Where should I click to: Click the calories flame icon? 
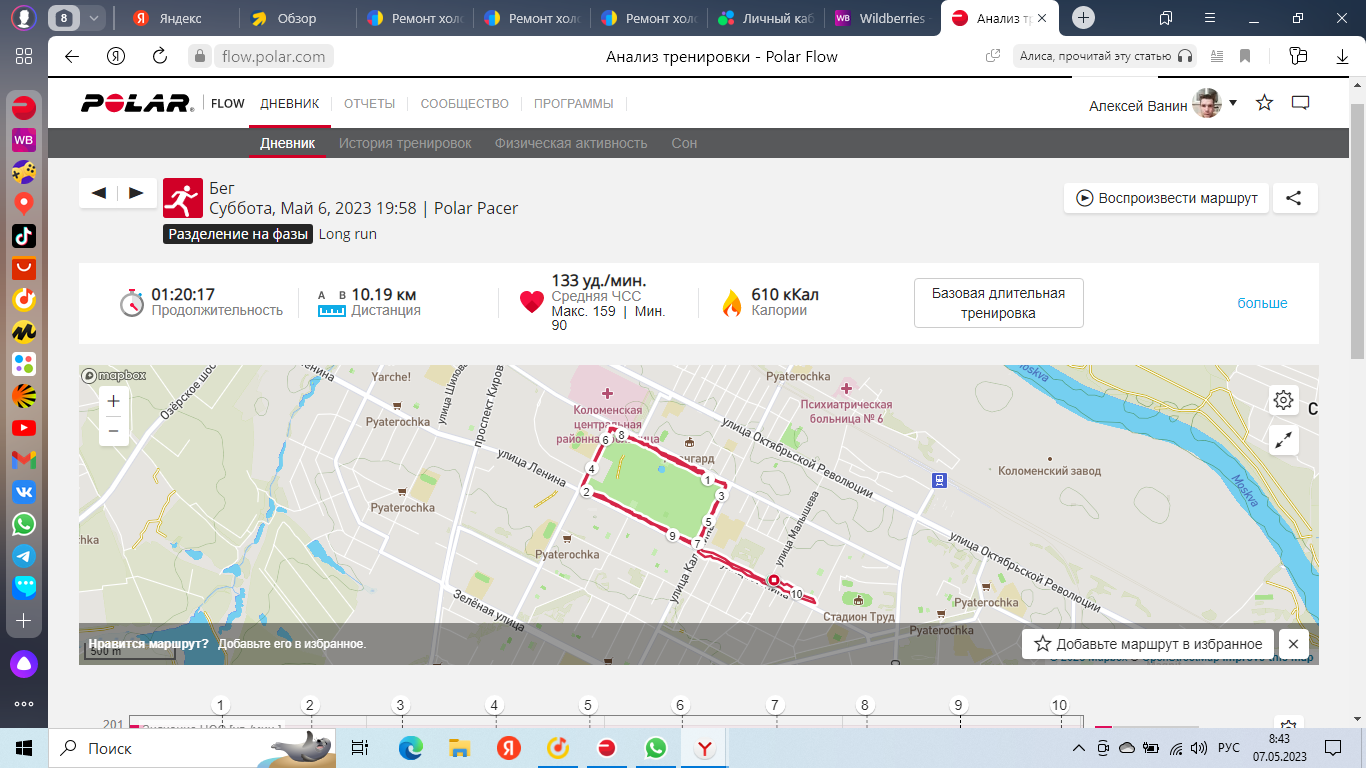point(732,302)
